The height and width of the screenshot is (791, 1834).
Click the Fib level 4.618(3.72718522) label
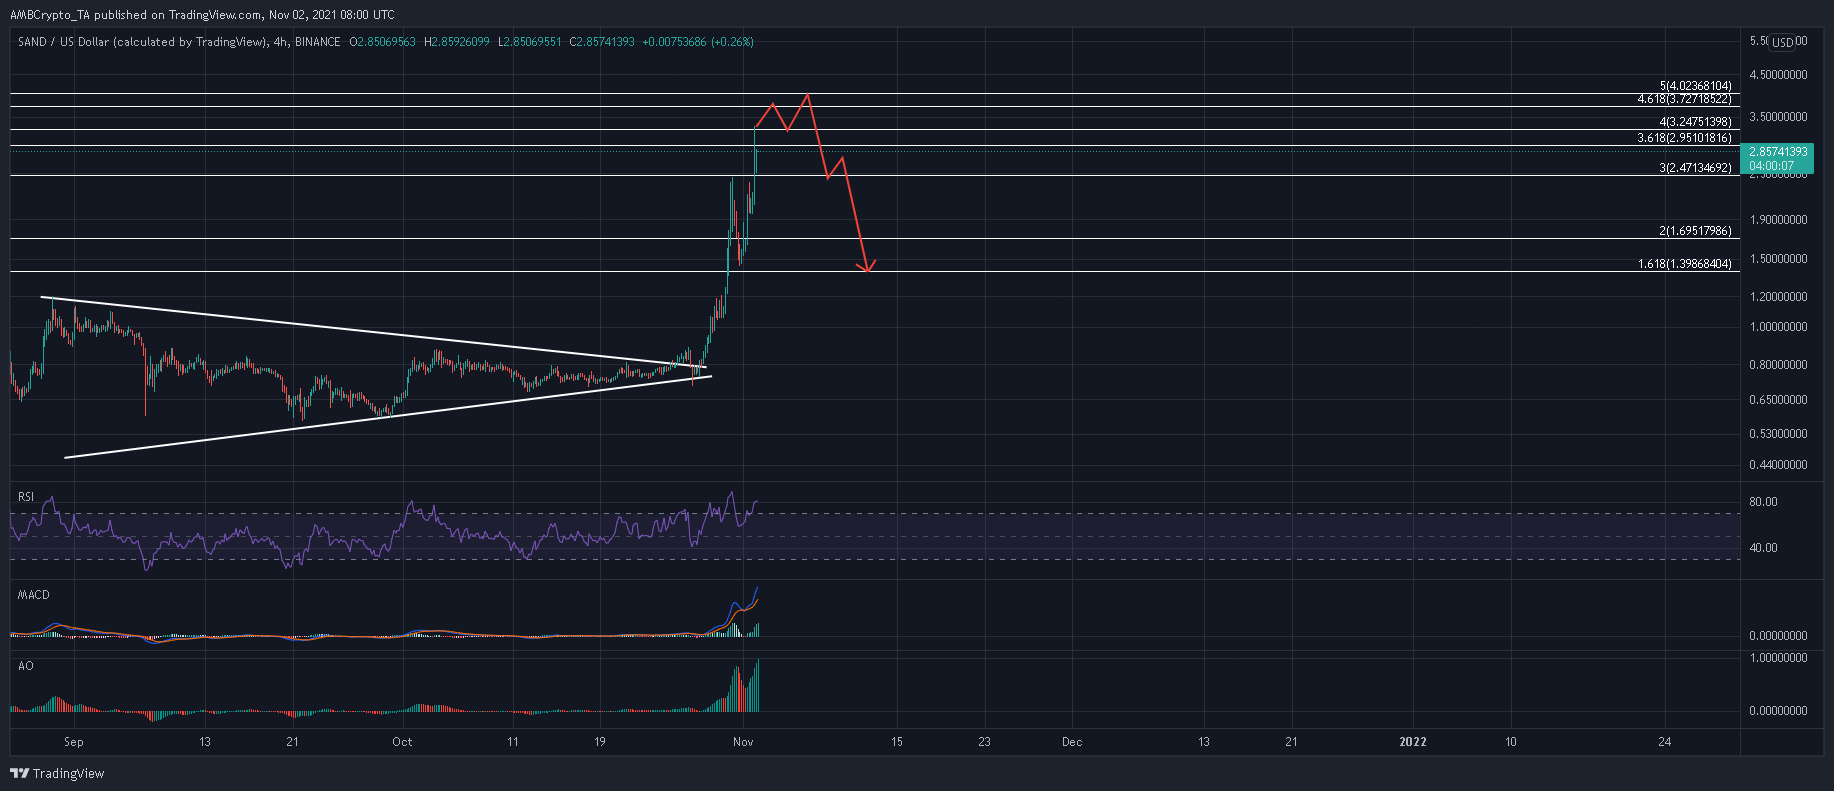[1684, 99]
